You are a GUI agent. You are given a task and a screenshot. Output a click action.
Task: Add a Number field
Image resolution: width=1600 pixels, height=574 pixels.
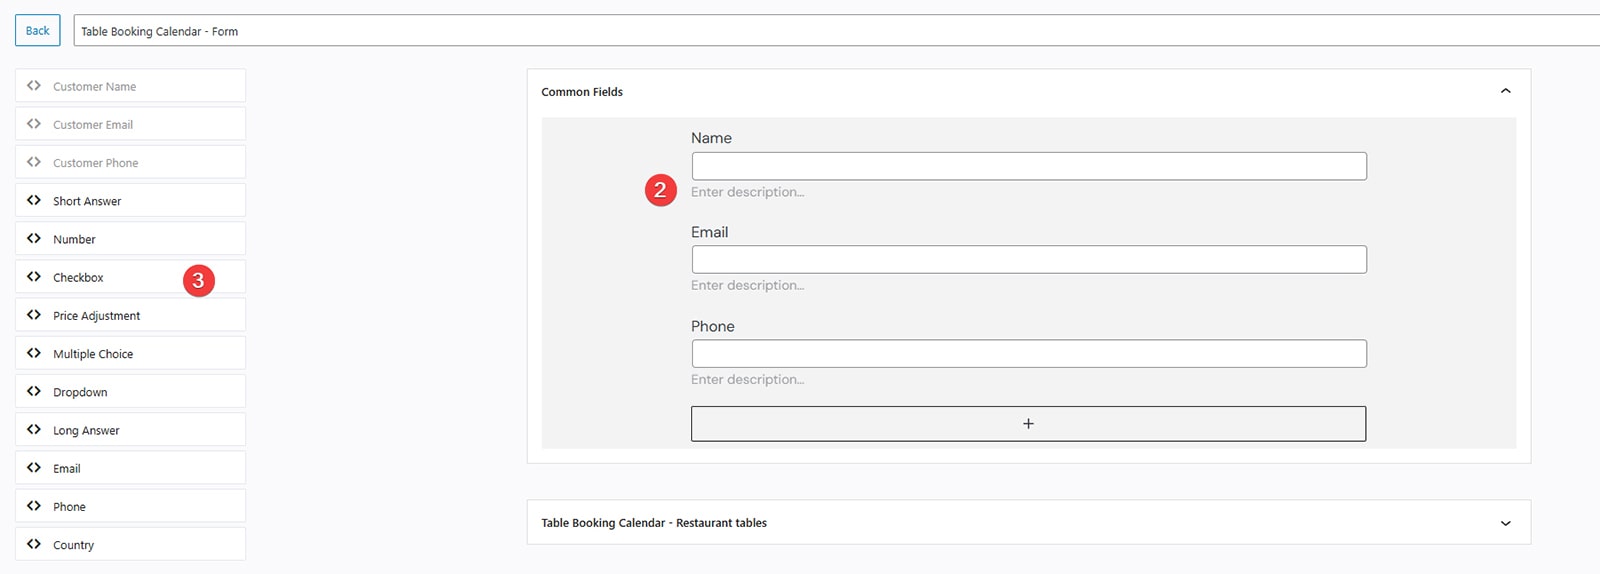click(130, 239)
